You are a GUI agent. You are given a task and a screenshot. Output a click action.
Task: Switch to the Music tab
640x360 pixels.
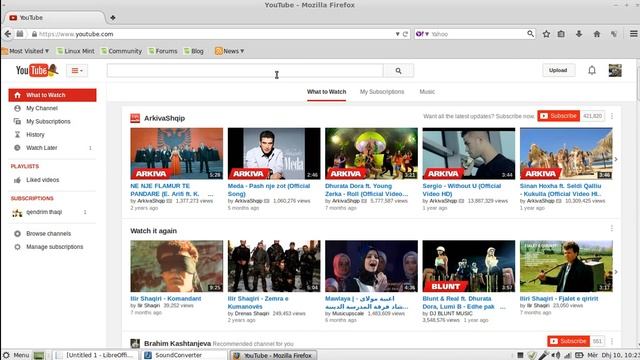[x=427, y=92]
